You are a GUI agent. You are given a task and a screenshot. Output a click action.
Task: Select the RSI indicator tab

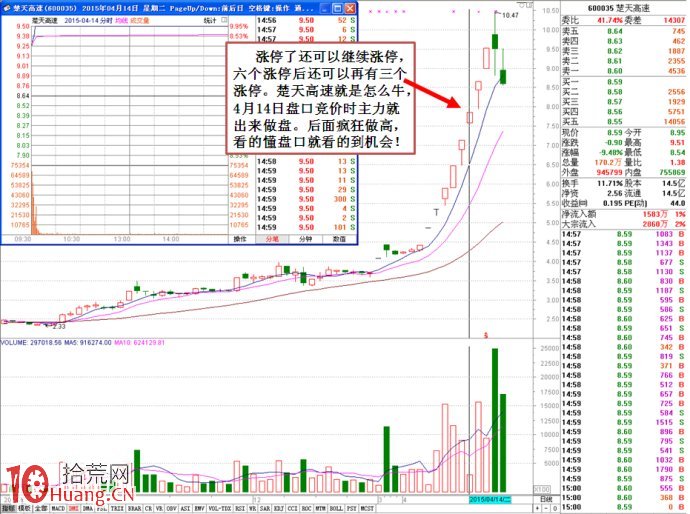[240, 508]
